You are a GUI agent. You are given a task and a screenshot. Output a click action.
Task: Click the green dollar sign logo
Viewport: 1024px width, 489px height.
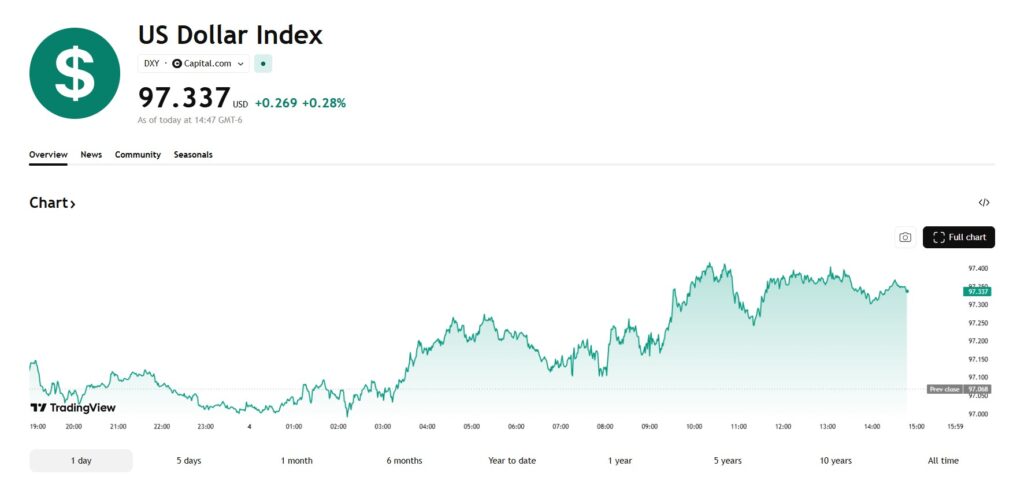(75, 73)
